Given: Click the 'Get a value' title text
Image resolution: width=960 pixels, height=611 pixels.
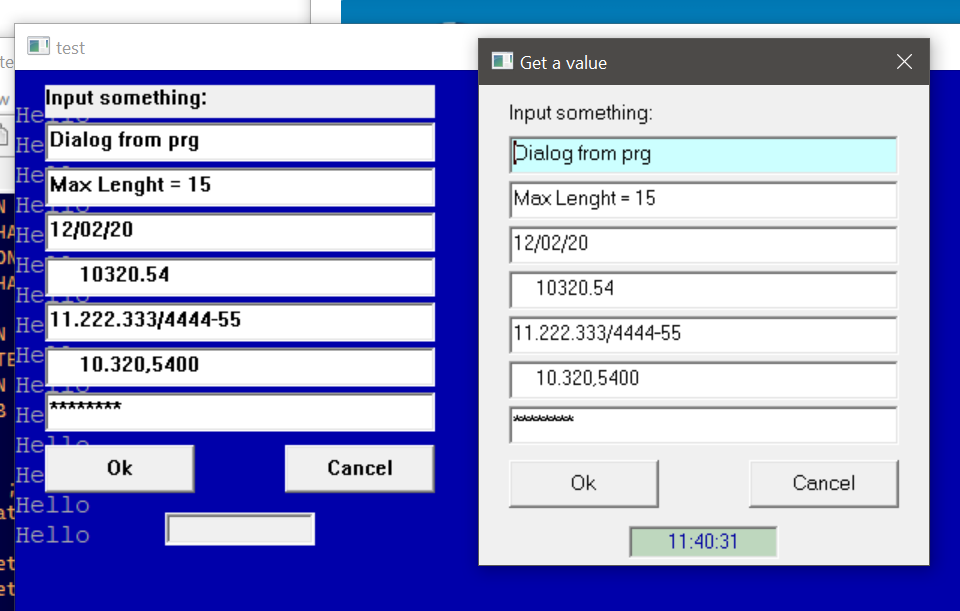Looking at the screenshot, I should pos(563,62).
